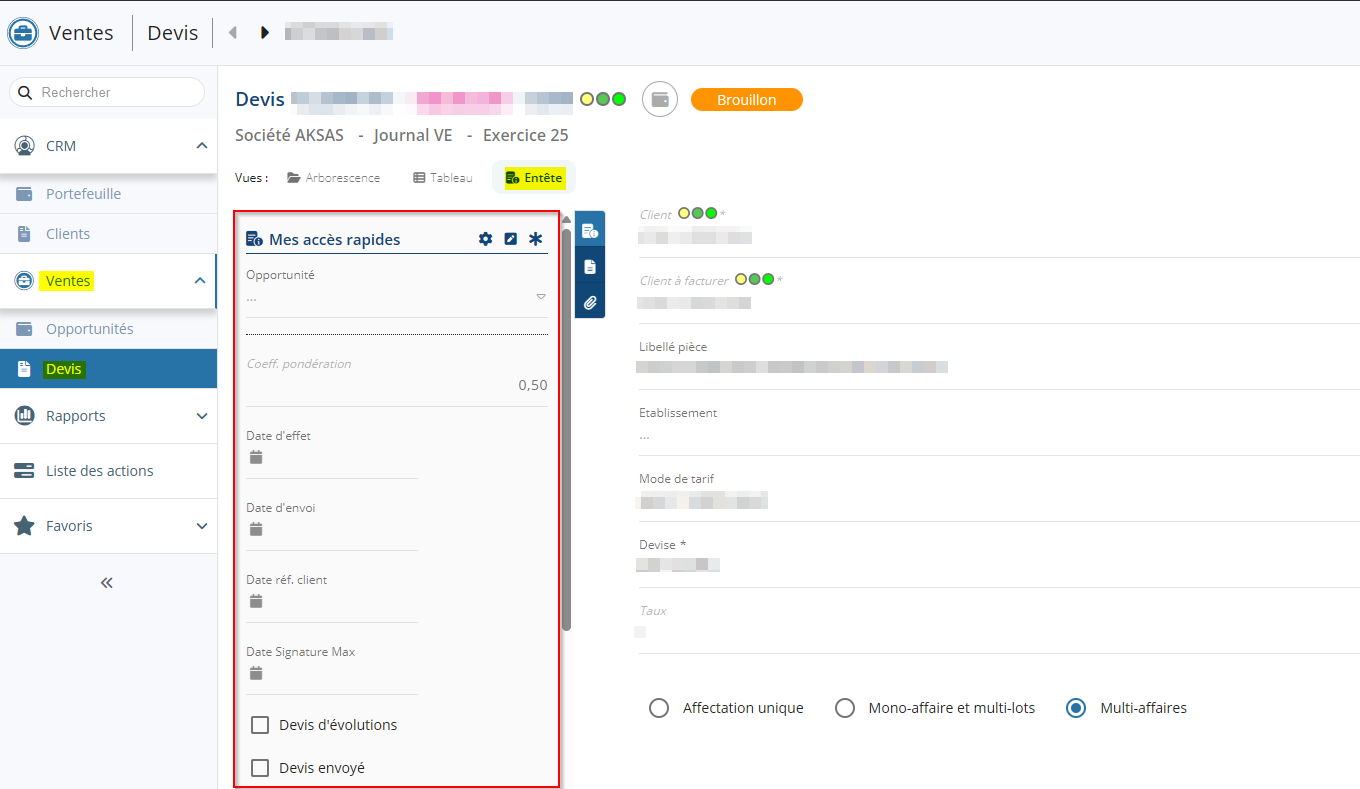Check the Devis d'évolutions checkbox

[260, 725]
